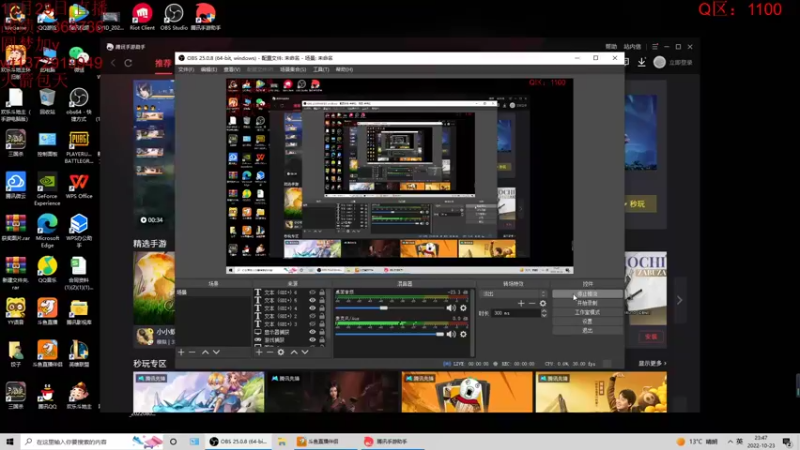Add a new scene with plus icon
800x450 pixels.
tap(181, 352)
